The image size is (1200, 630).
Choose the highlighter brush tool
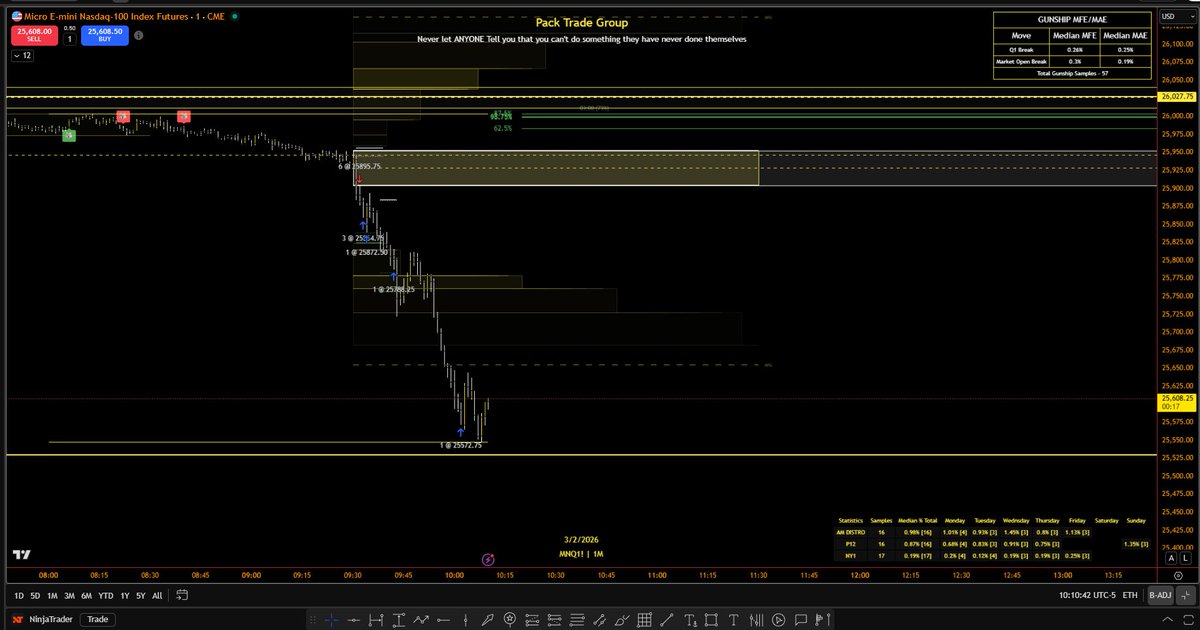[621, 620]
